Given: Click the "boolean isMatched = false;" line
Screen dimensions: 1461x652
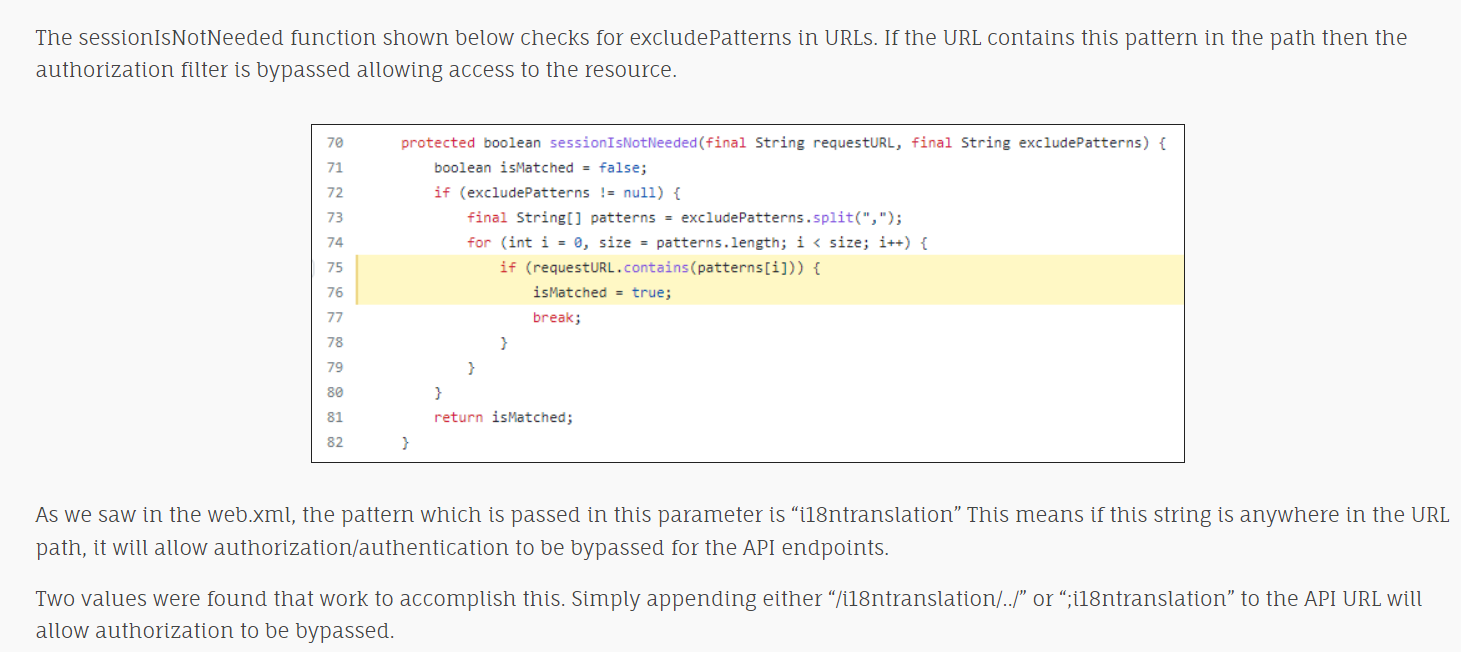Looking at the screenshot, I should coord(540,168).
